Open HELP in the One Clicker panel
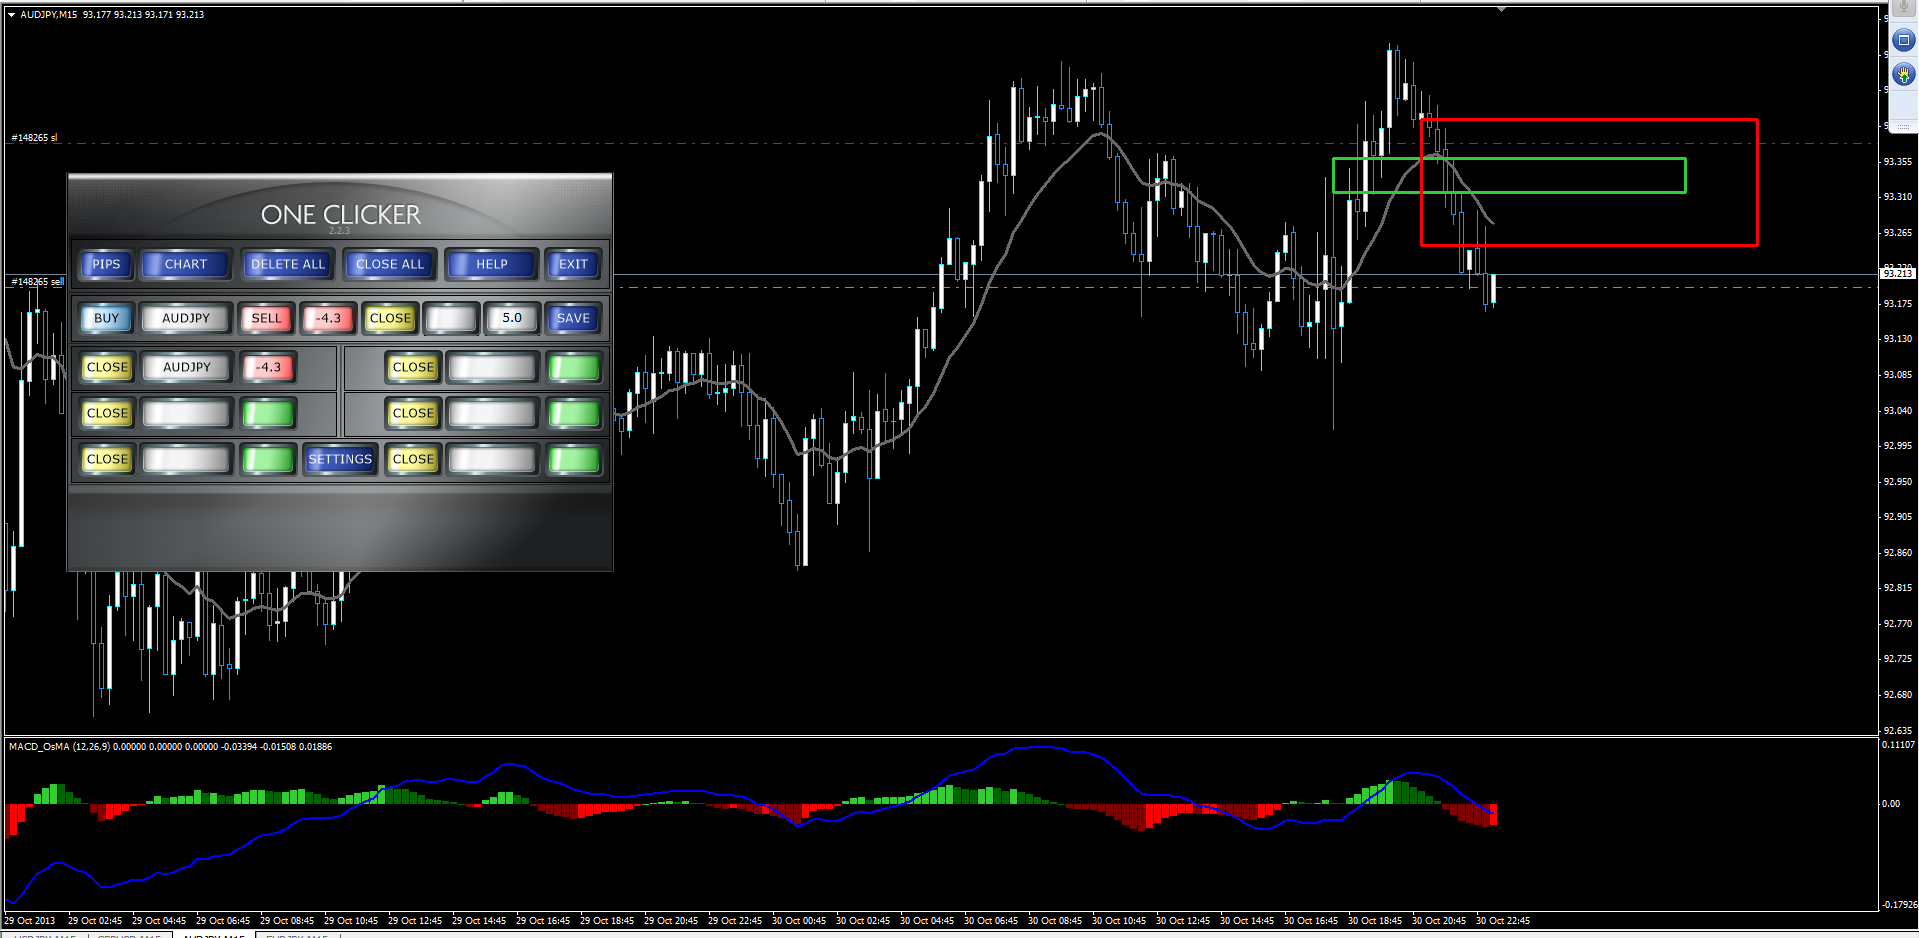The image size is (1919, 938). click(491, 264)
